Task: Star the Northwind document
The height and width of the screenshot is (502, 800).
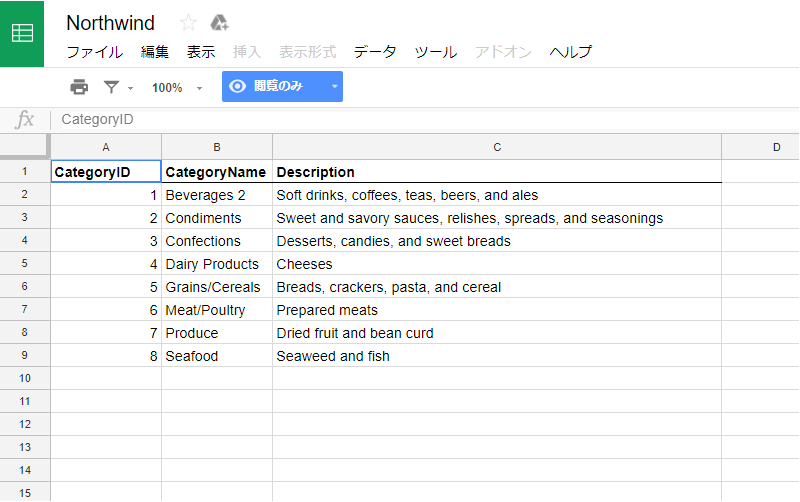Action: (188, 23)
